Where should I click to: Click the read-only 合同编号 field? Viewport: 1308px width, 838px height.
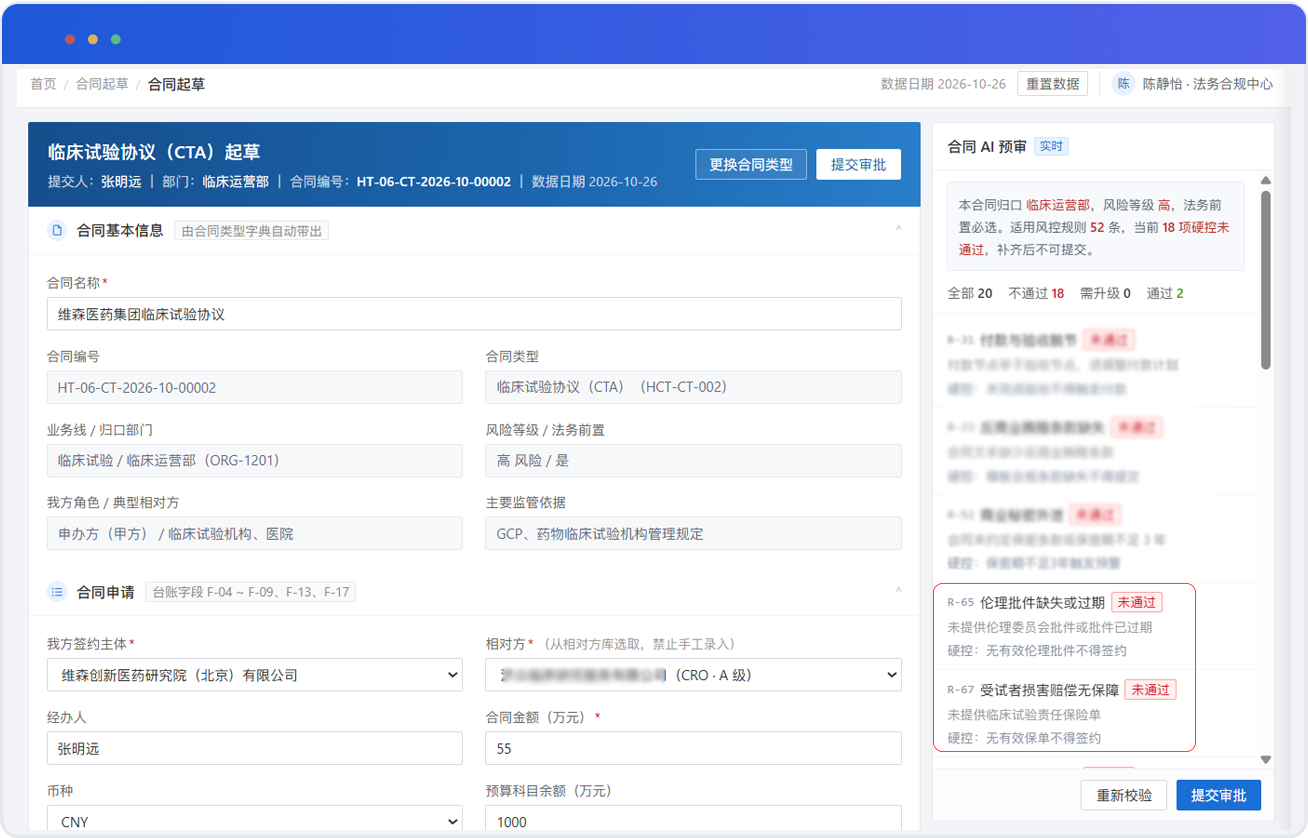coord(255,387)
